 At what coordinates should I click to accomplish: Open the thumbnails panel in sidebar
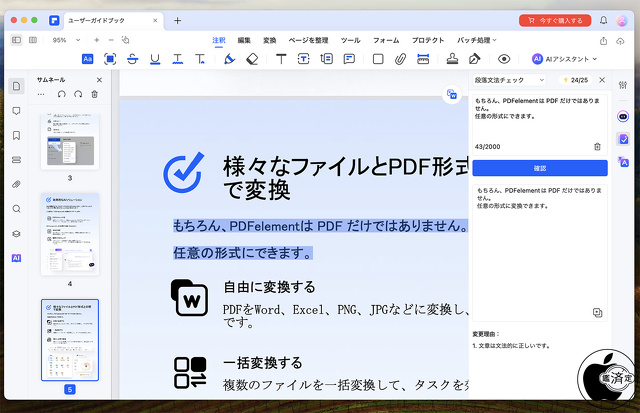pyautogui.click(x=16, y=86)
